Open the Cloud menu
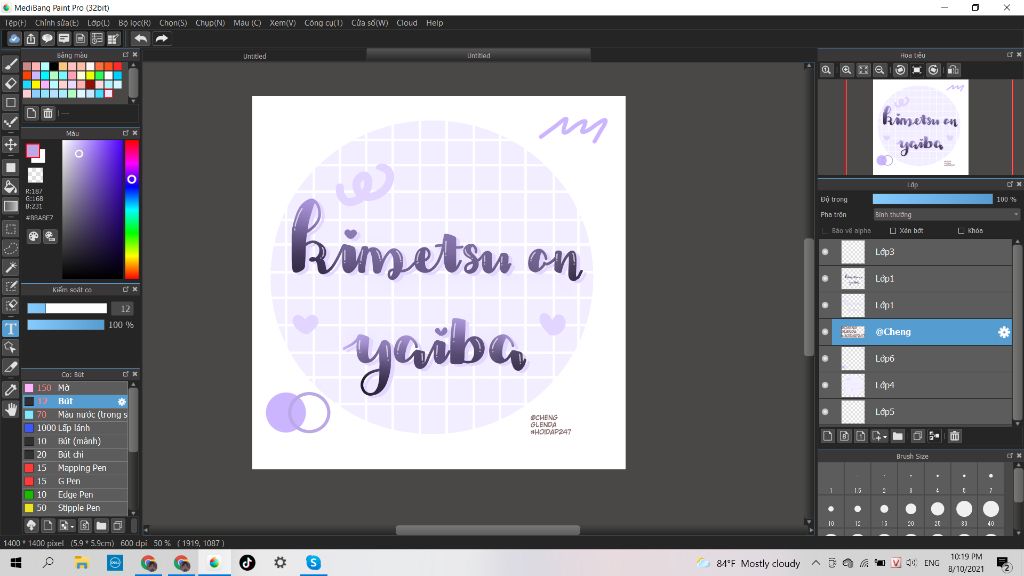1024x576 pixels. pyautogui.click(x=407, y=23)
